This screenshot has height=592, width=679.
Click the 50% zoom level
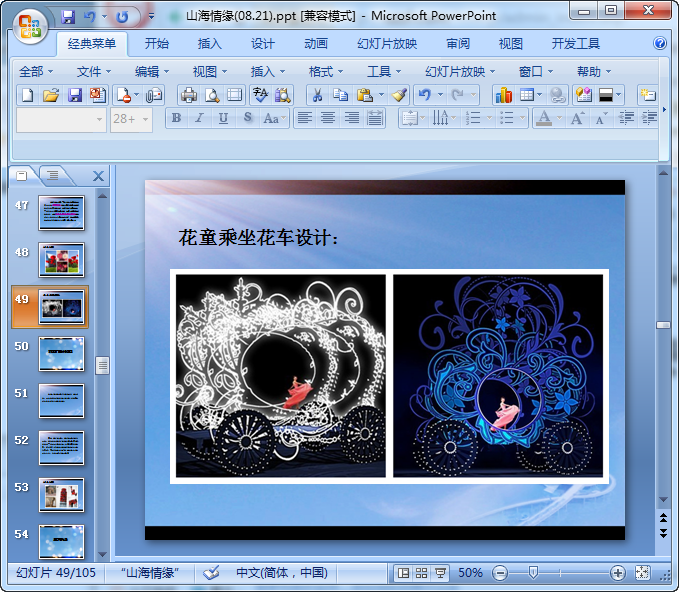coord(470,573)
